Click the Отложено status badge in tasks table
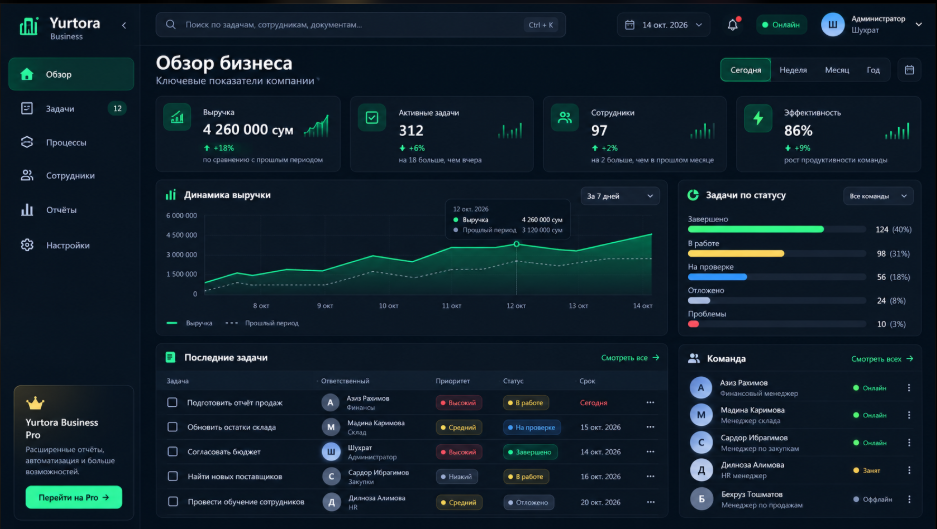The height and width of the screenshot is (529, 937). click(528, 502)
